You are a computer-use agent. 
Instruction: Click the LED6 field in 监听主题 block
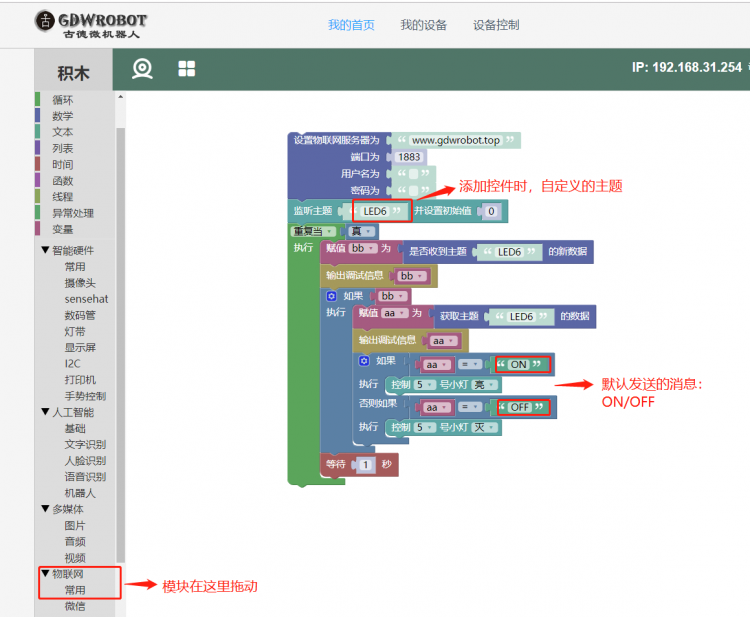(375, 211)
